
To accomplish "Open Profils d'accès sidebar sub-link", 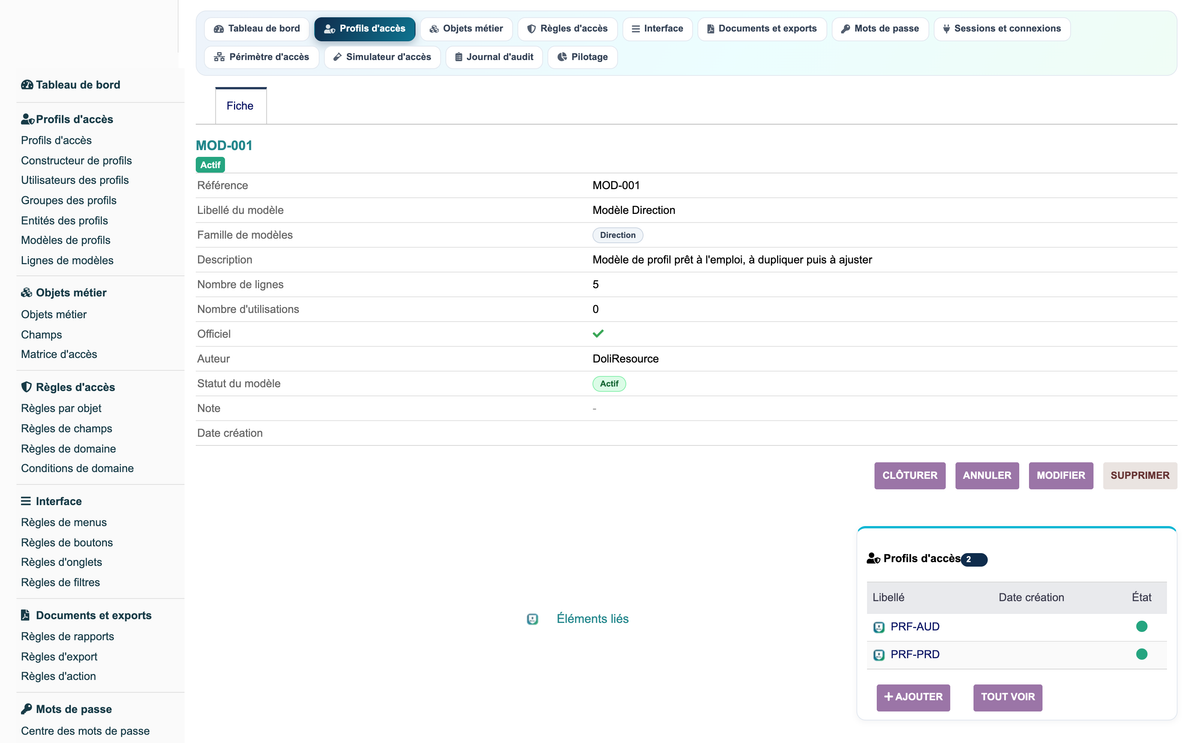I will pyautogui.click(x=56, y=141).
